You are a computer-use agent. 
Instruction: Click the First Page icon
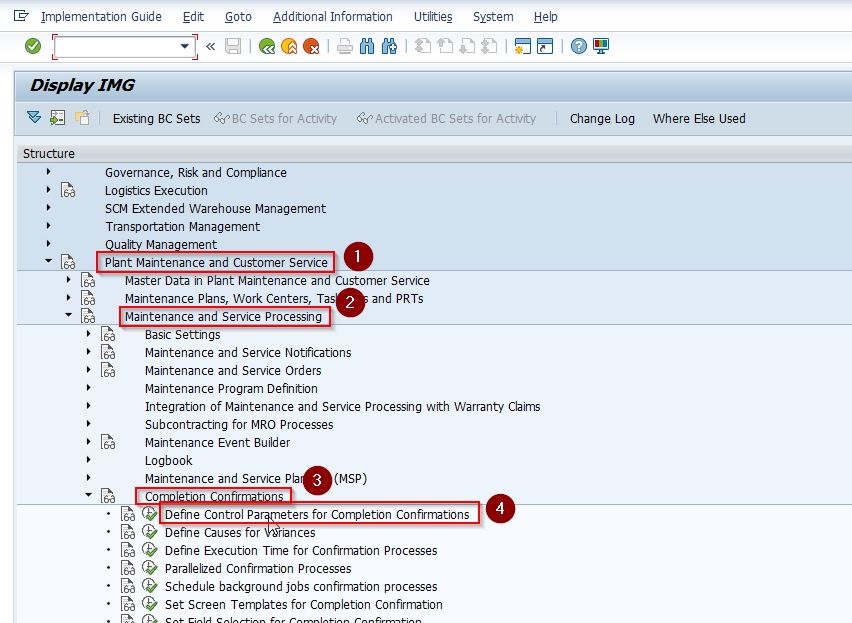[x=422, y=46]
